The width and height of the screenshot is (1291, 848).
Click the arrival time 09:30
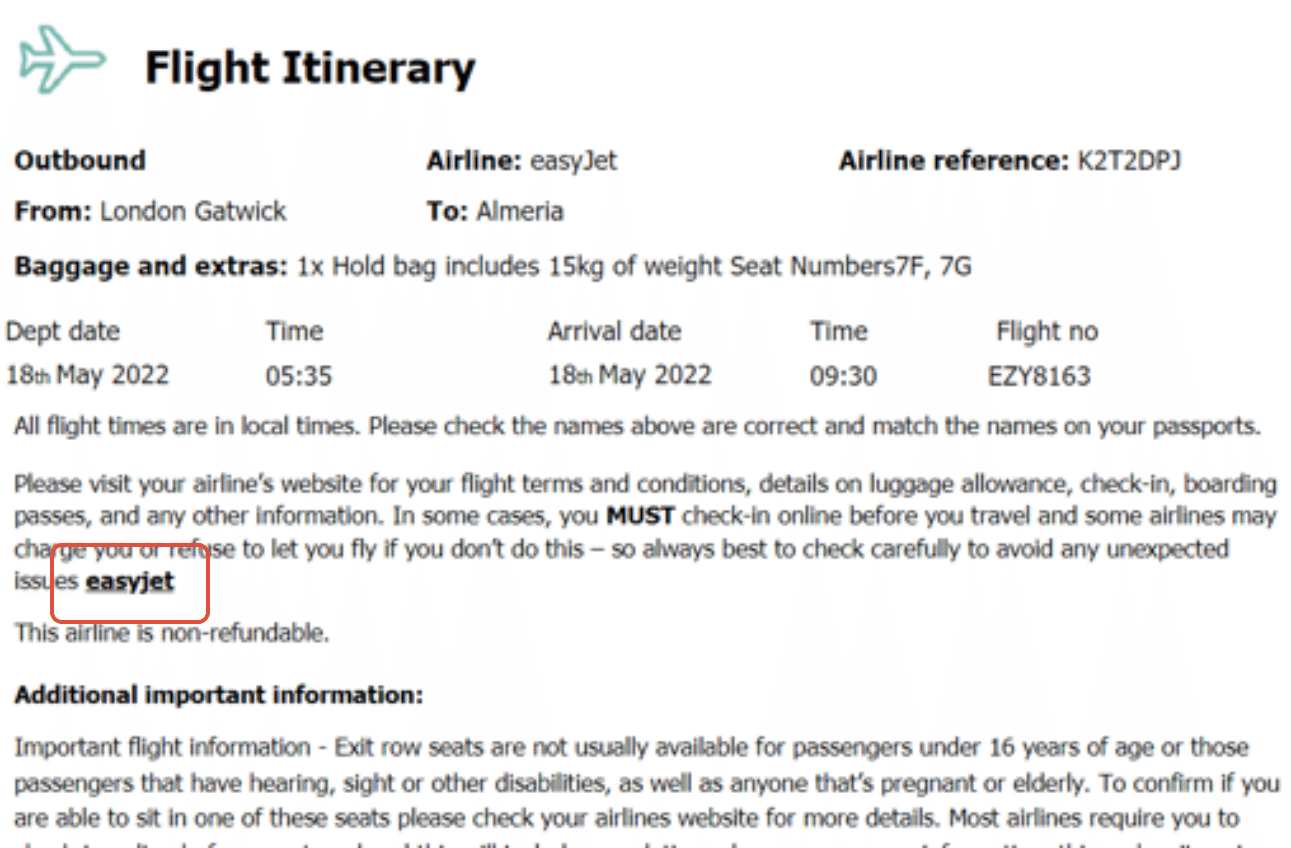tap(844, 377)
